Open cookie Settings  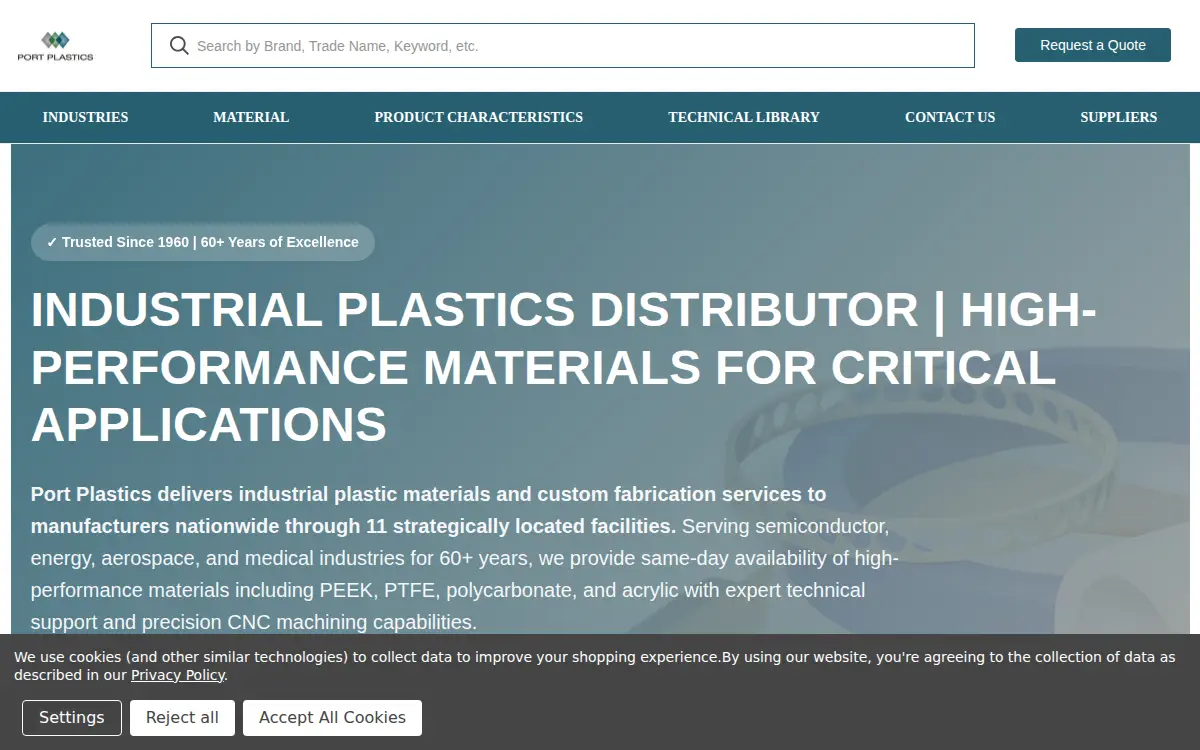(72, 718)
